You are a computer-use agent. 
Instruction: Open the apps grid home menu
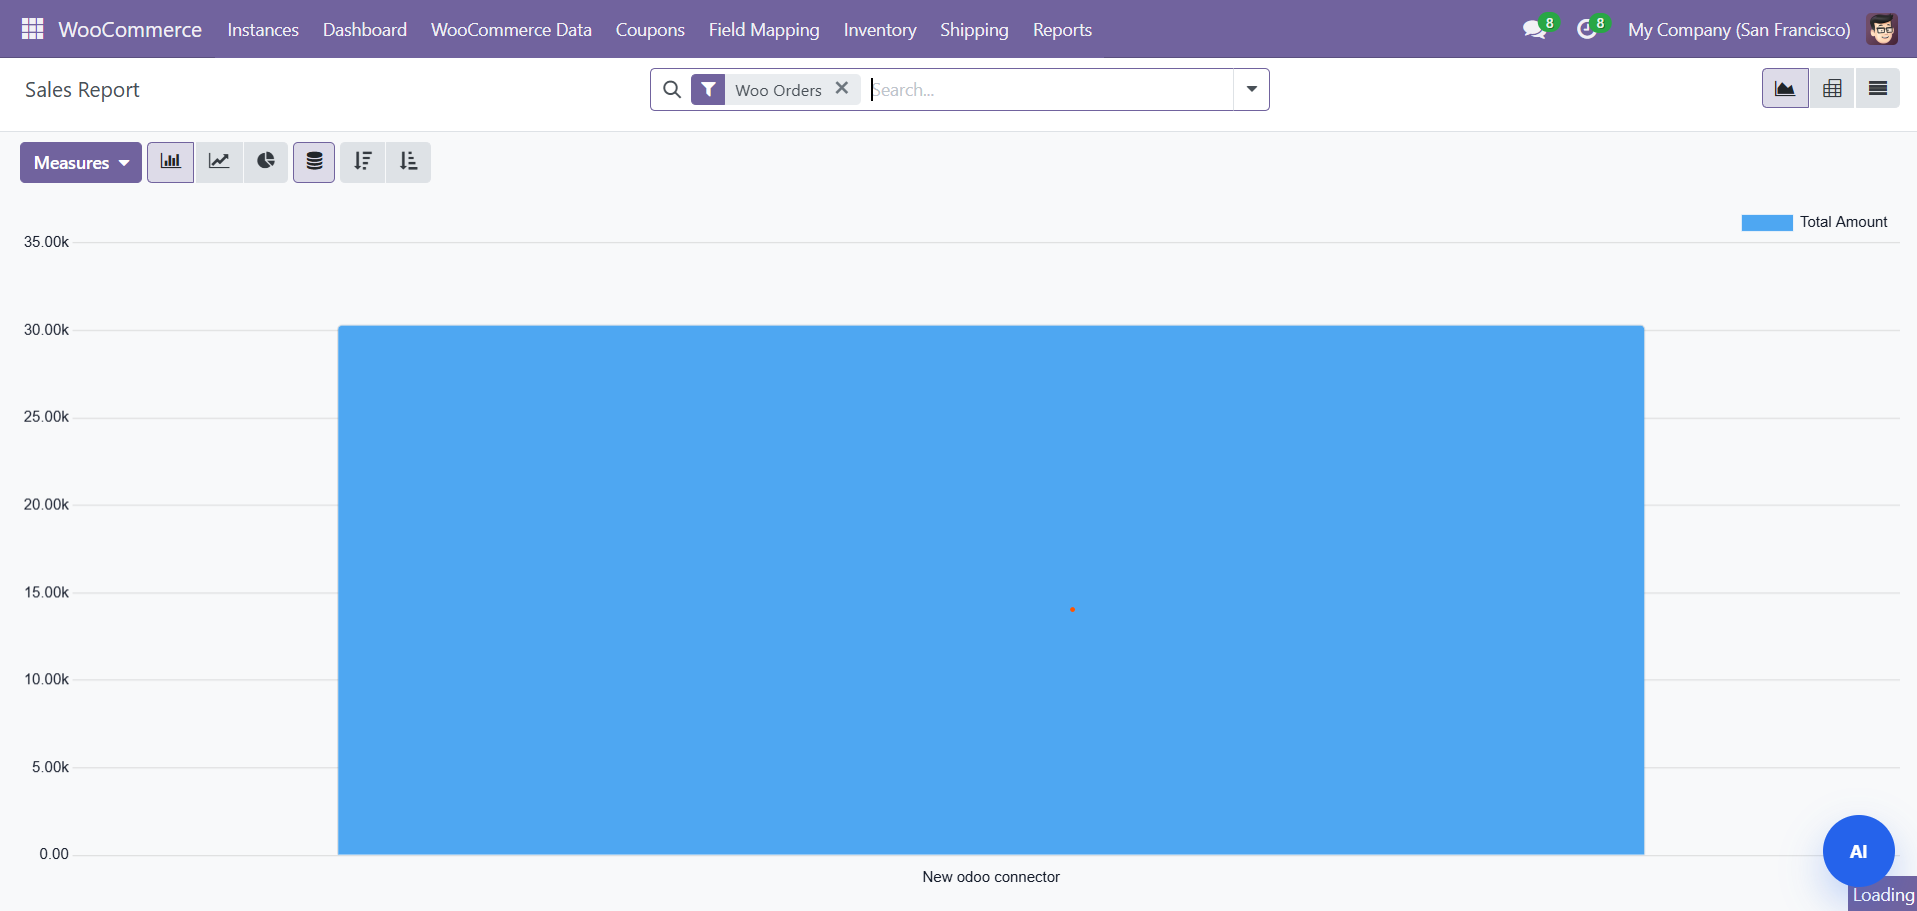point(32,29)
